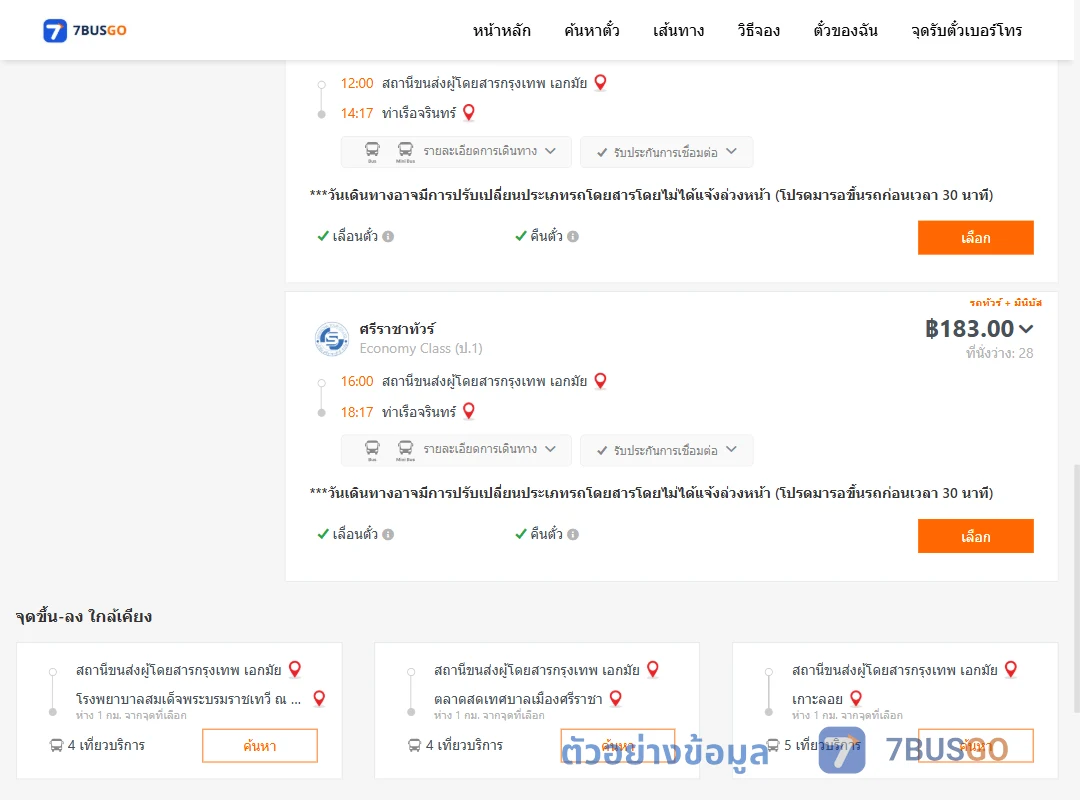This screenshot has height=800, width=1080.
Task: Click the bus icon beside 4 เที่ยวบริการ in the market card
Action: coord(415,746)
